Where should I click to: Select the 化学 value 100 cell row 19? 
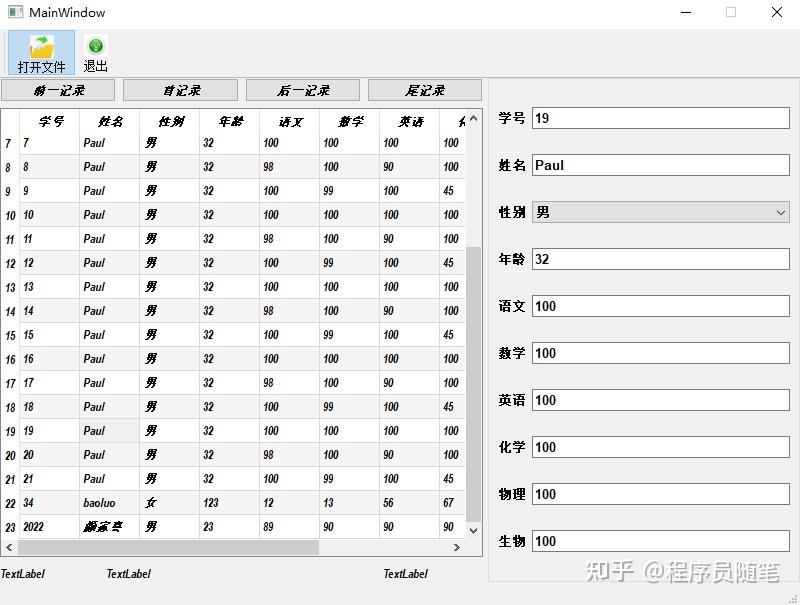click(451, 431)
